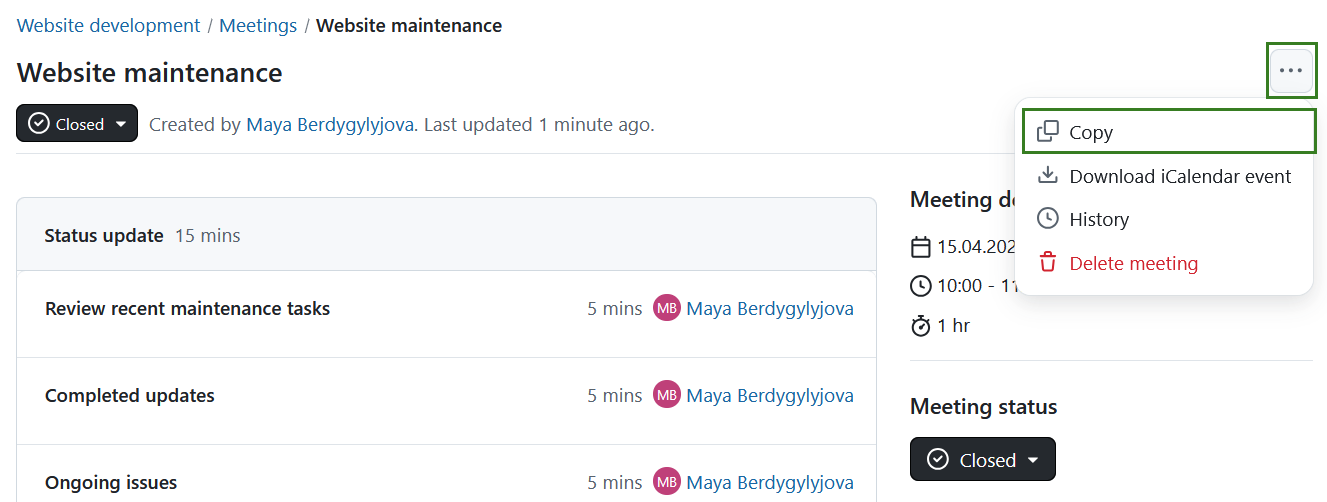Click the stopwatch icon next to 1 hr
This screenshot has height=502, width=1327.
921,325
